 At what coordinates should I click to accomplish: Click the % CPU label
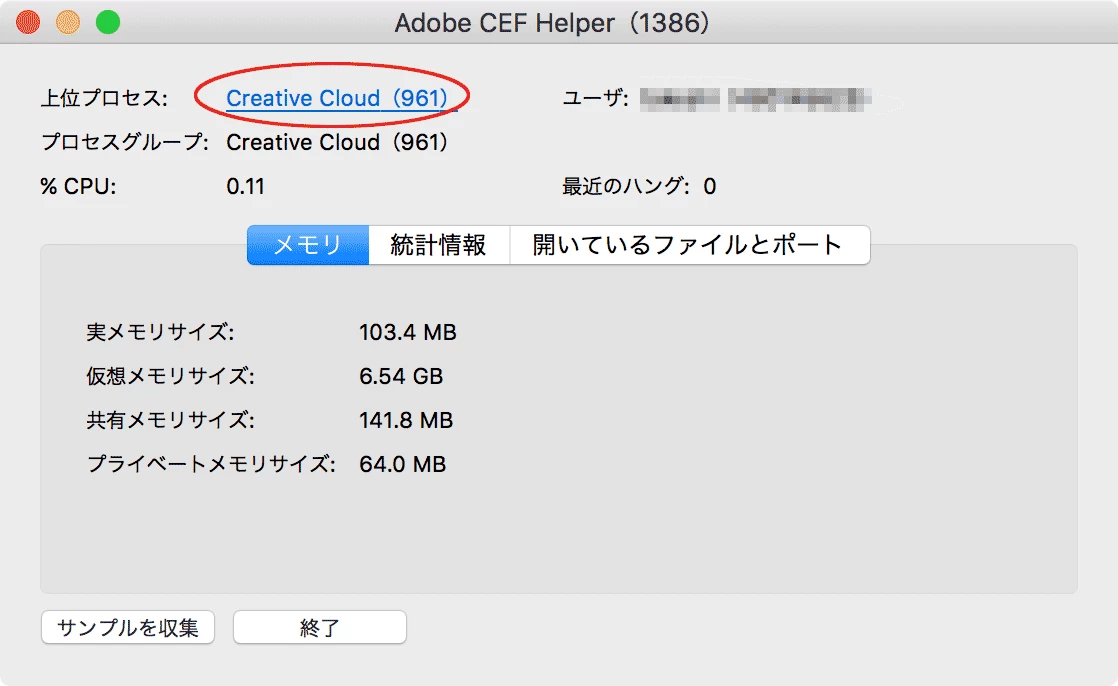tap(78, 187)
